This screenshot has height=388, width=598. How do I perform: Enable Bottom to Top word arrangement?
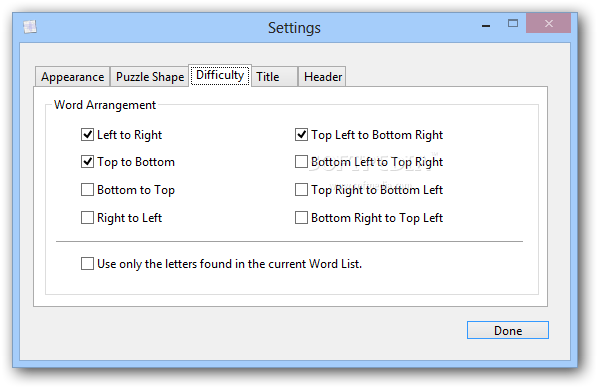tap(87, 190)
